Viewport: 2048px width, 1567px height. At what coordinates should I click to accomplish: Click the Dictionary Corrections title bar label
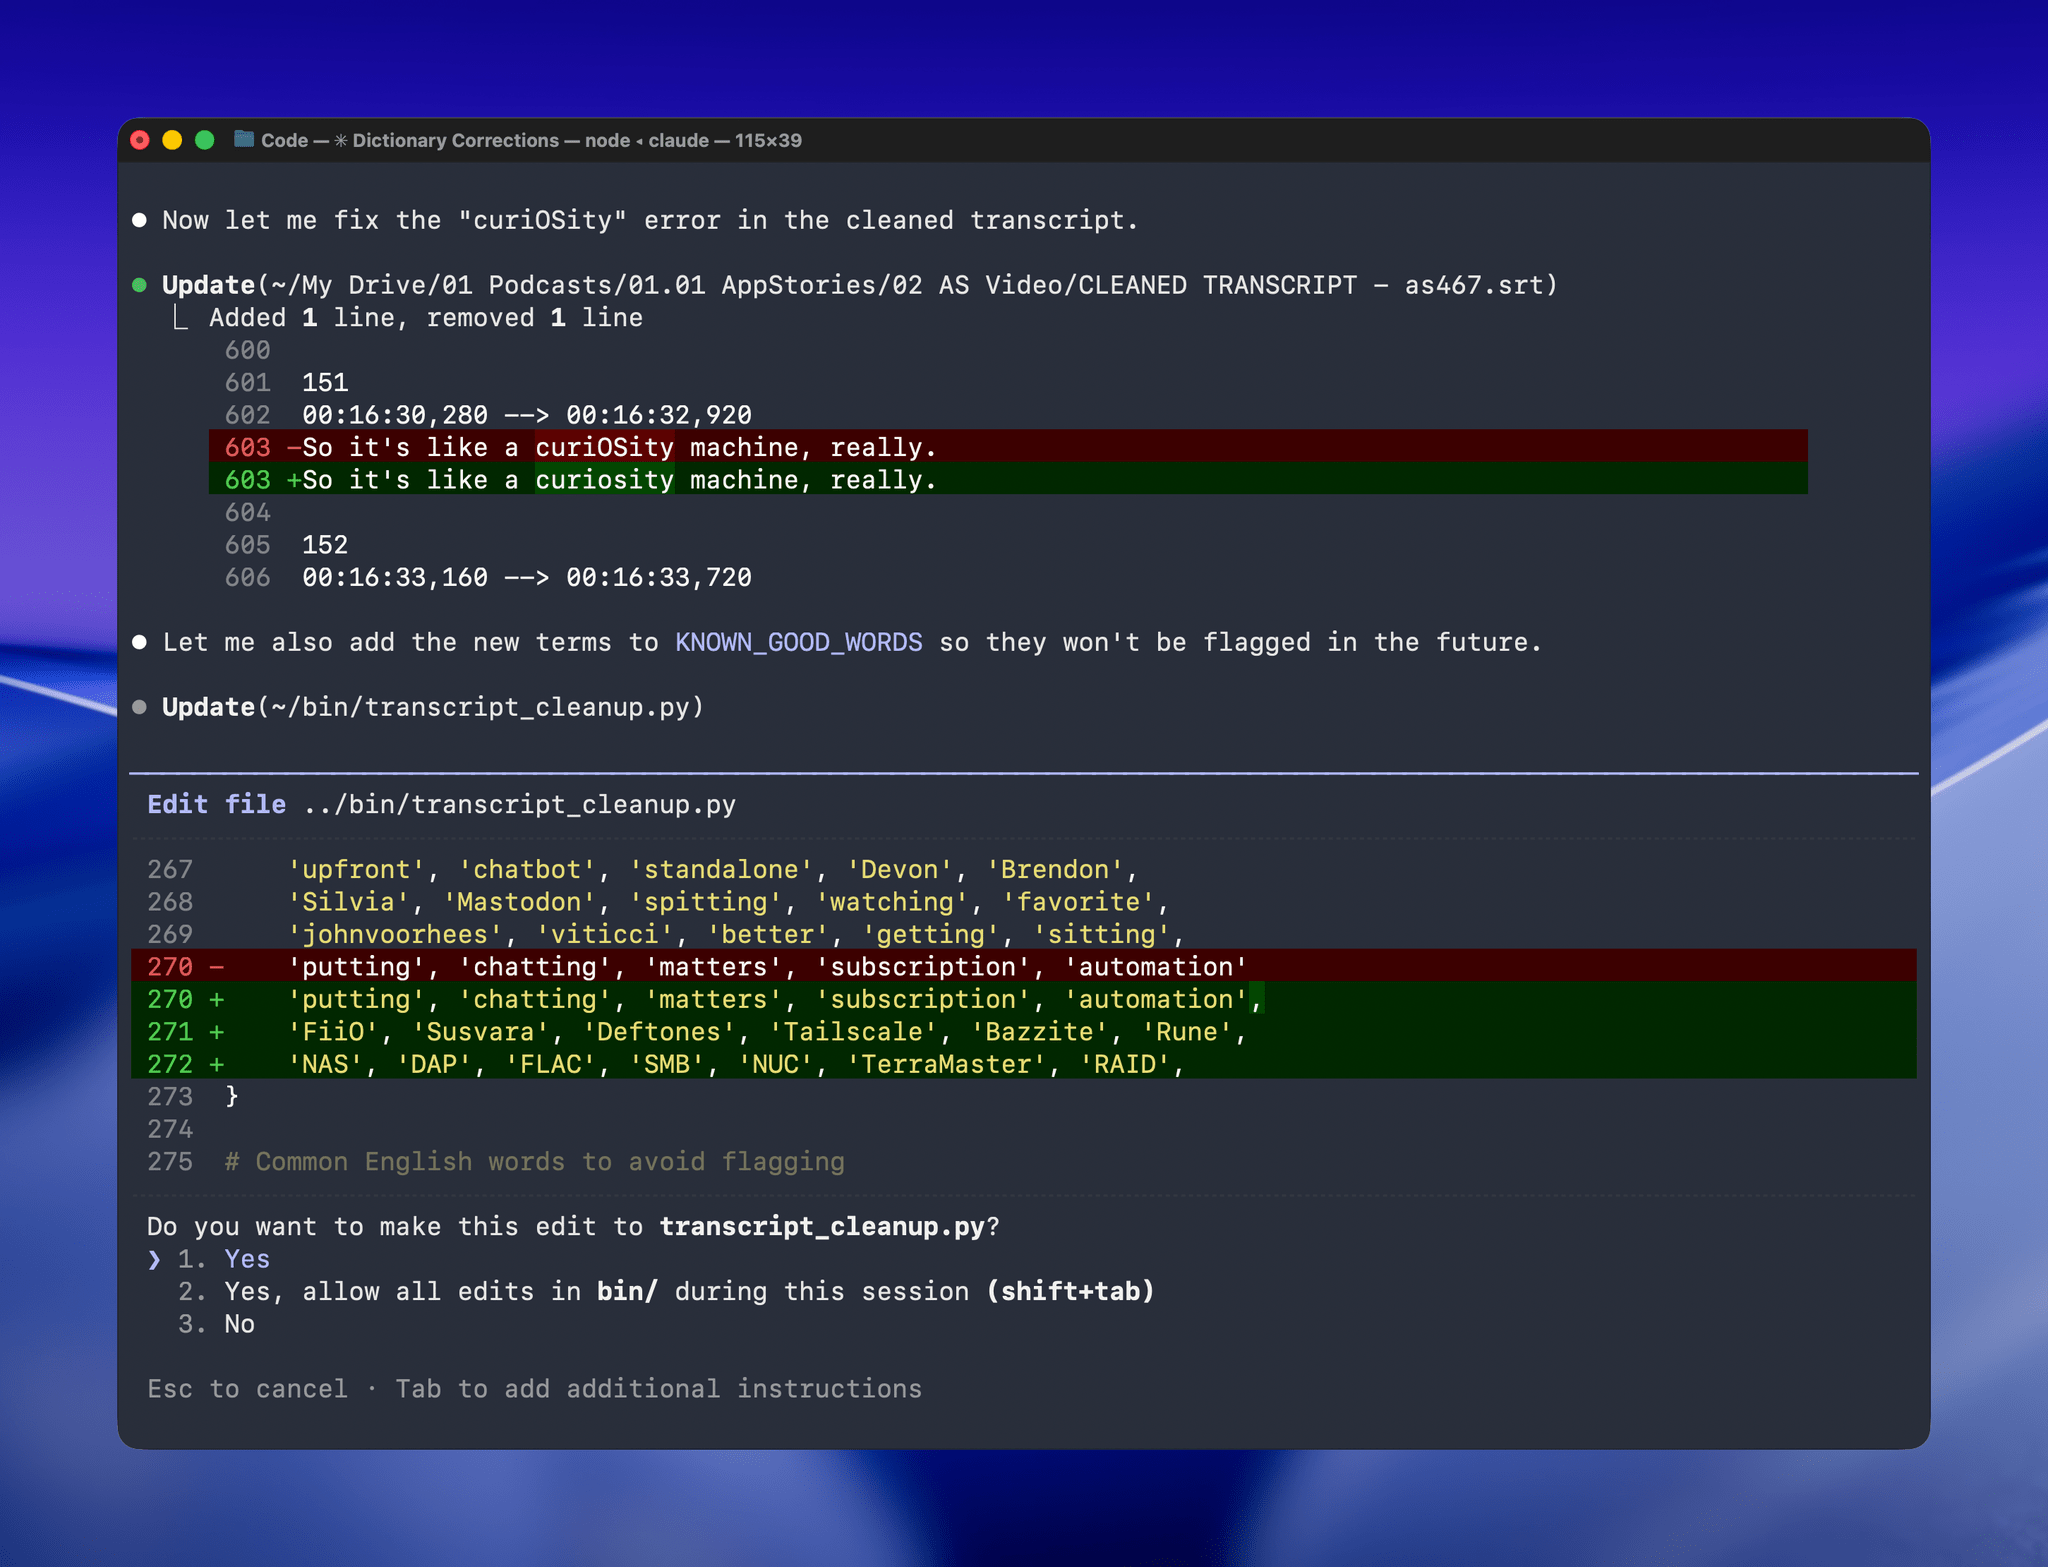pos(458,140)
